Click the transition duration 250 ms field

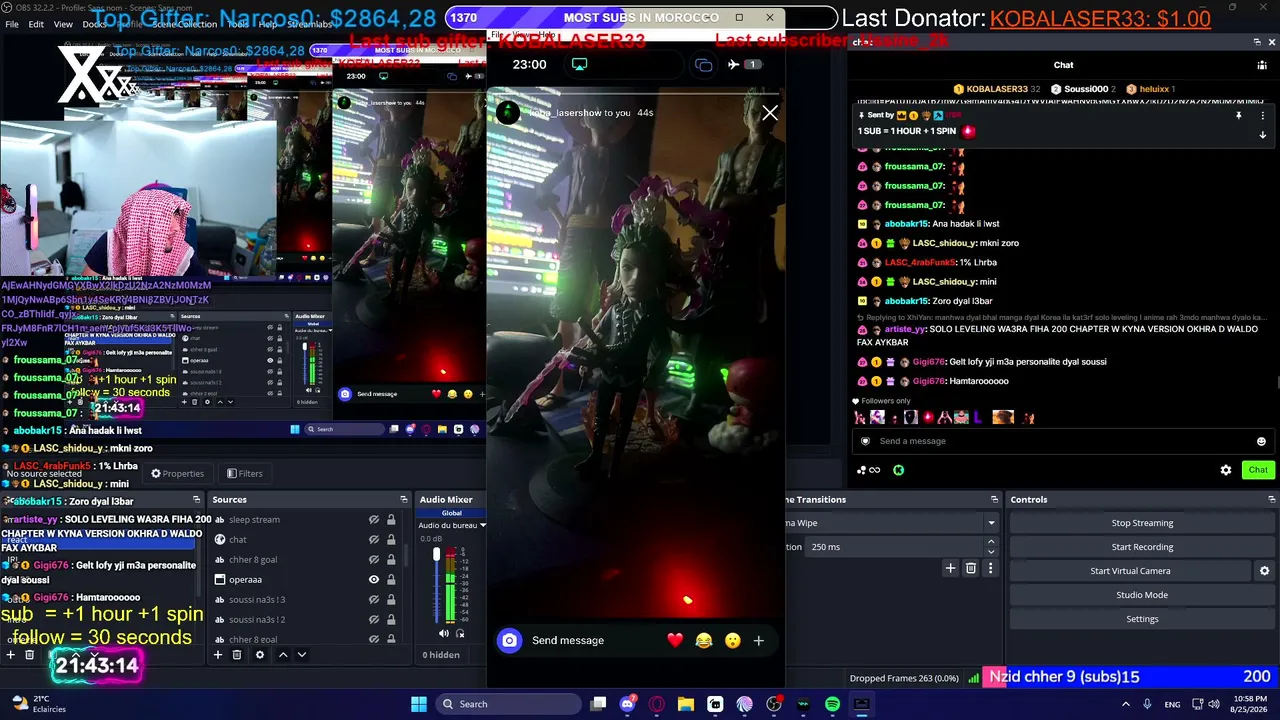(x=895, y=547)
